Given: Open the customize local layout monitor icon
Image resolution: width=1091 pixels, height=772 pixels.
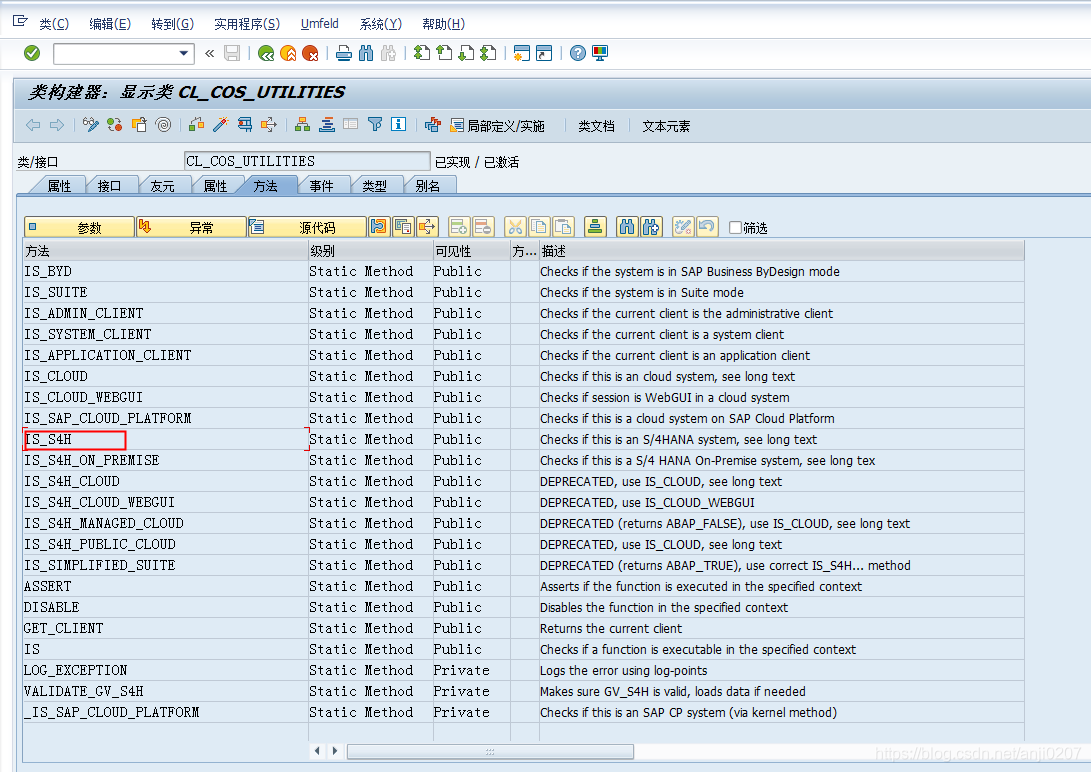Looking at the screenshot, I should tap(600, 53).
